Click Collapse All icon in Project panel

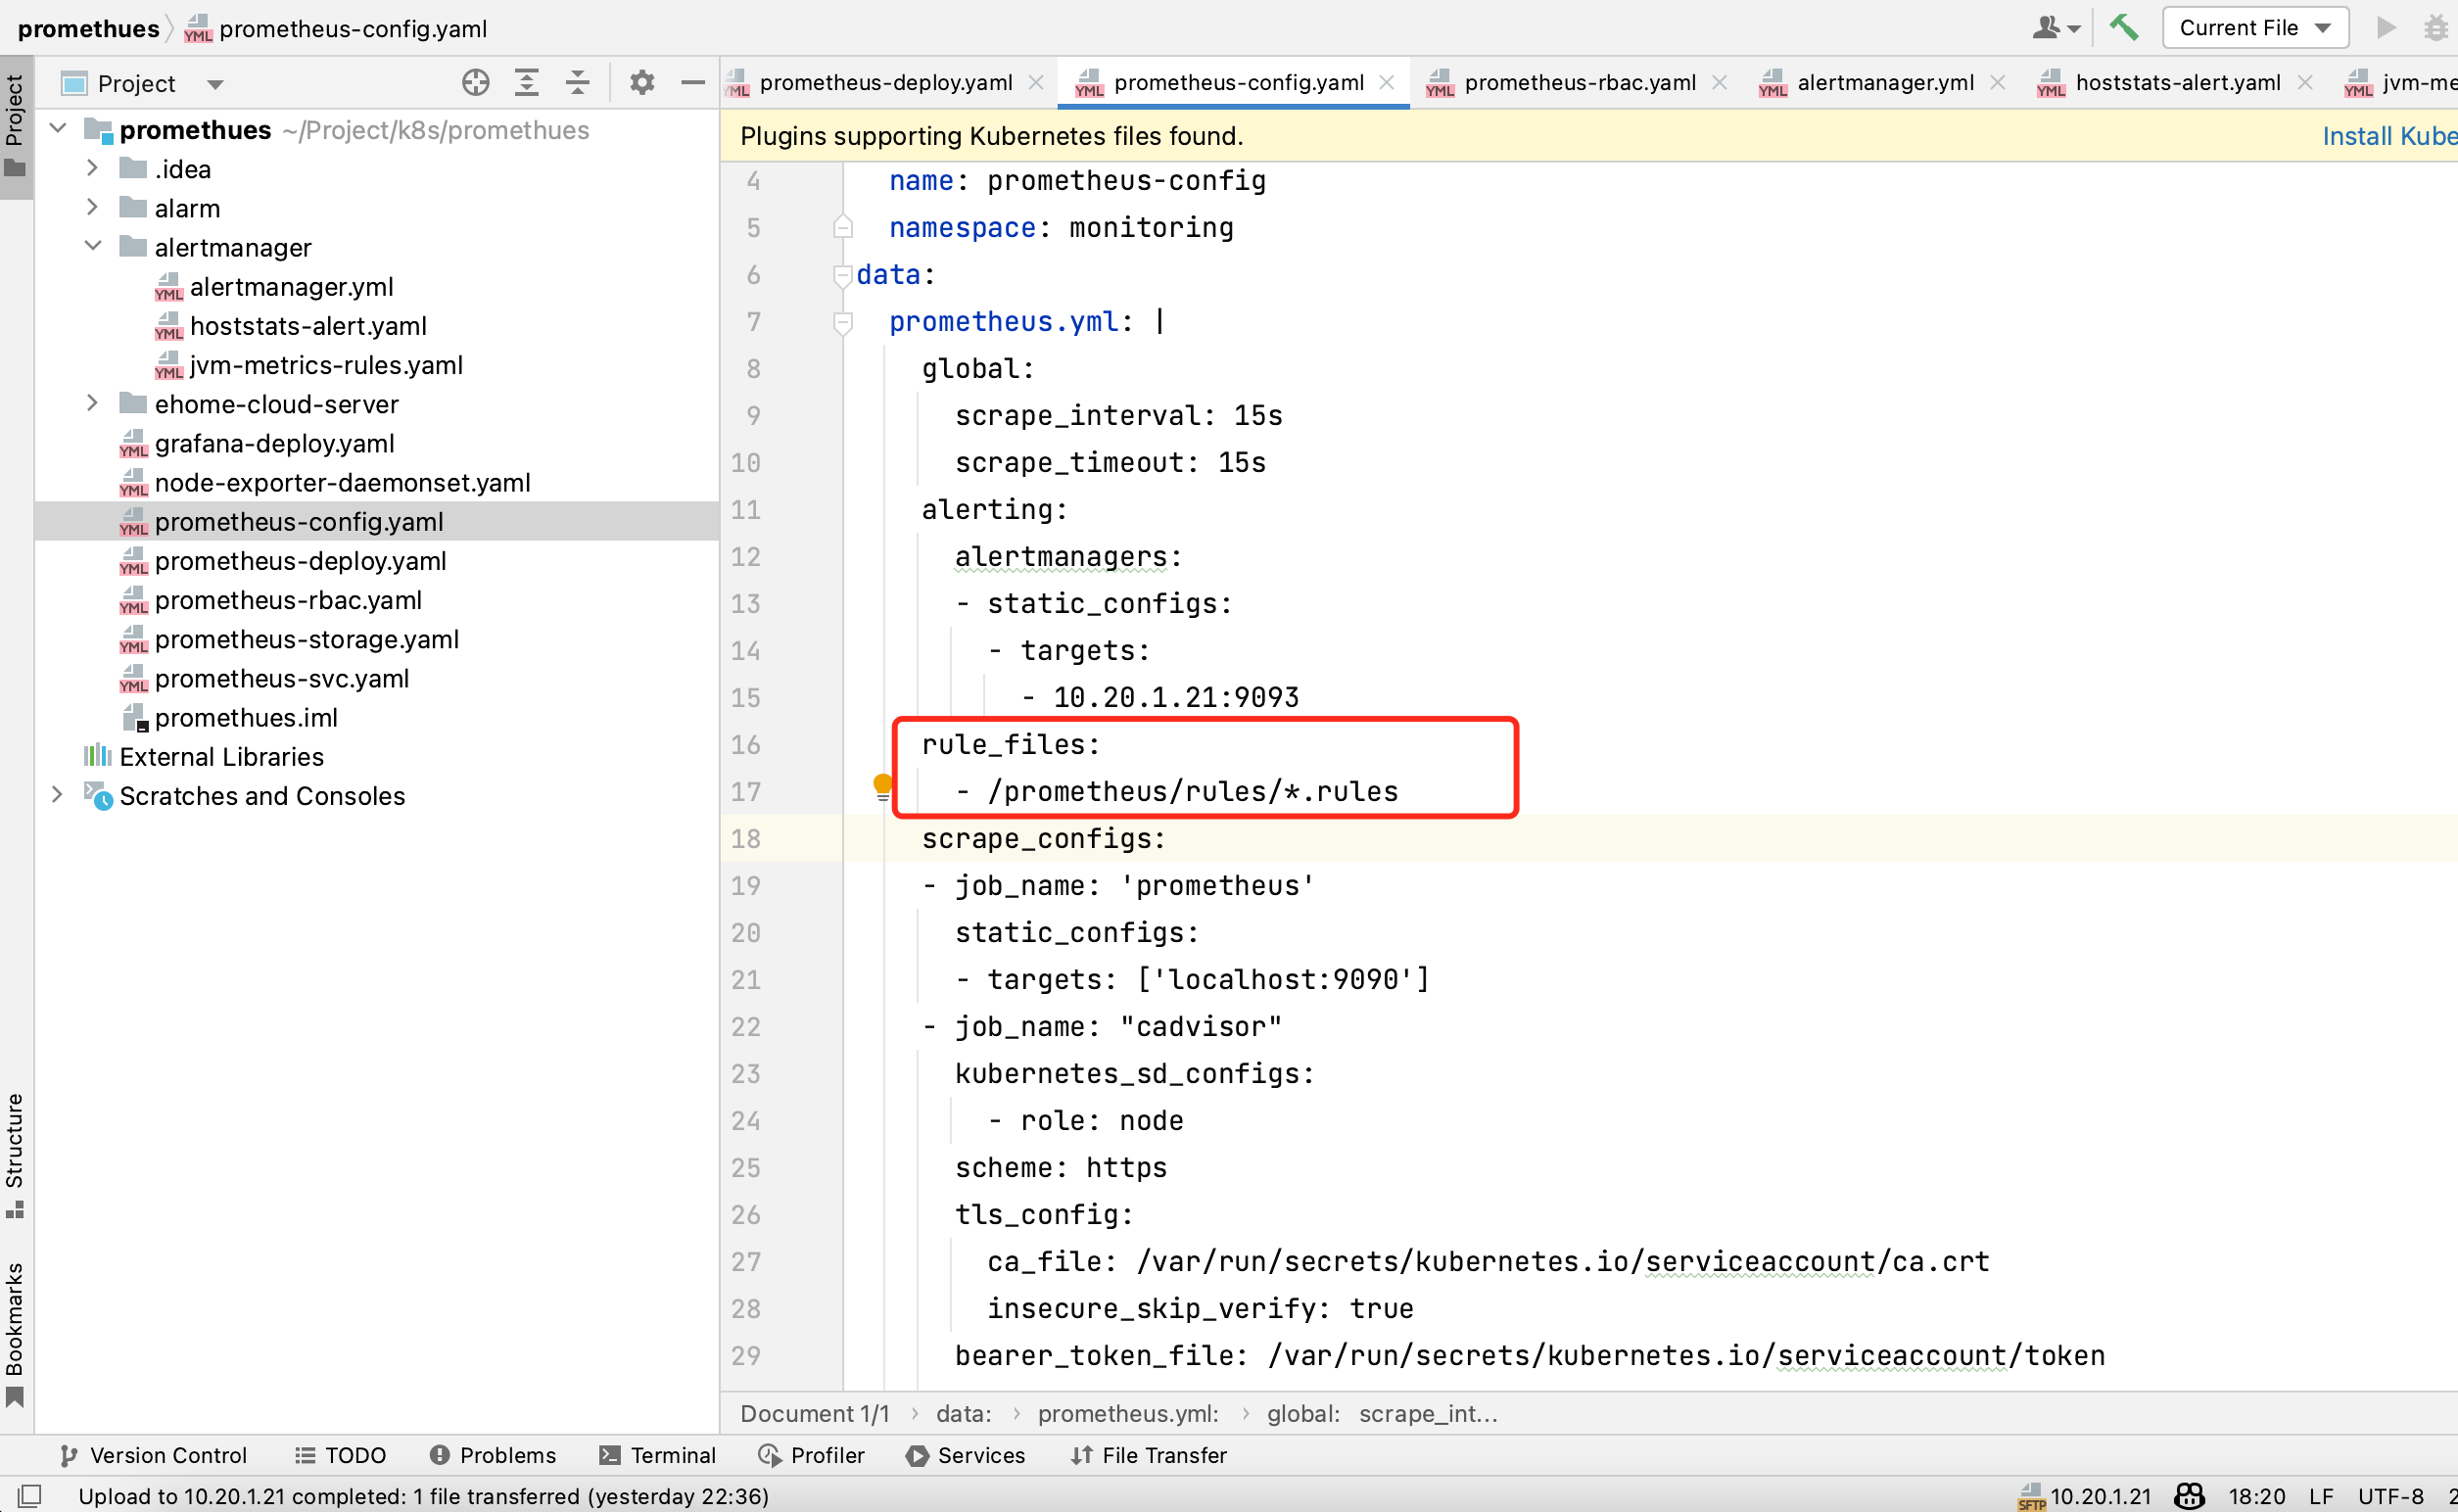pos(577,83)
